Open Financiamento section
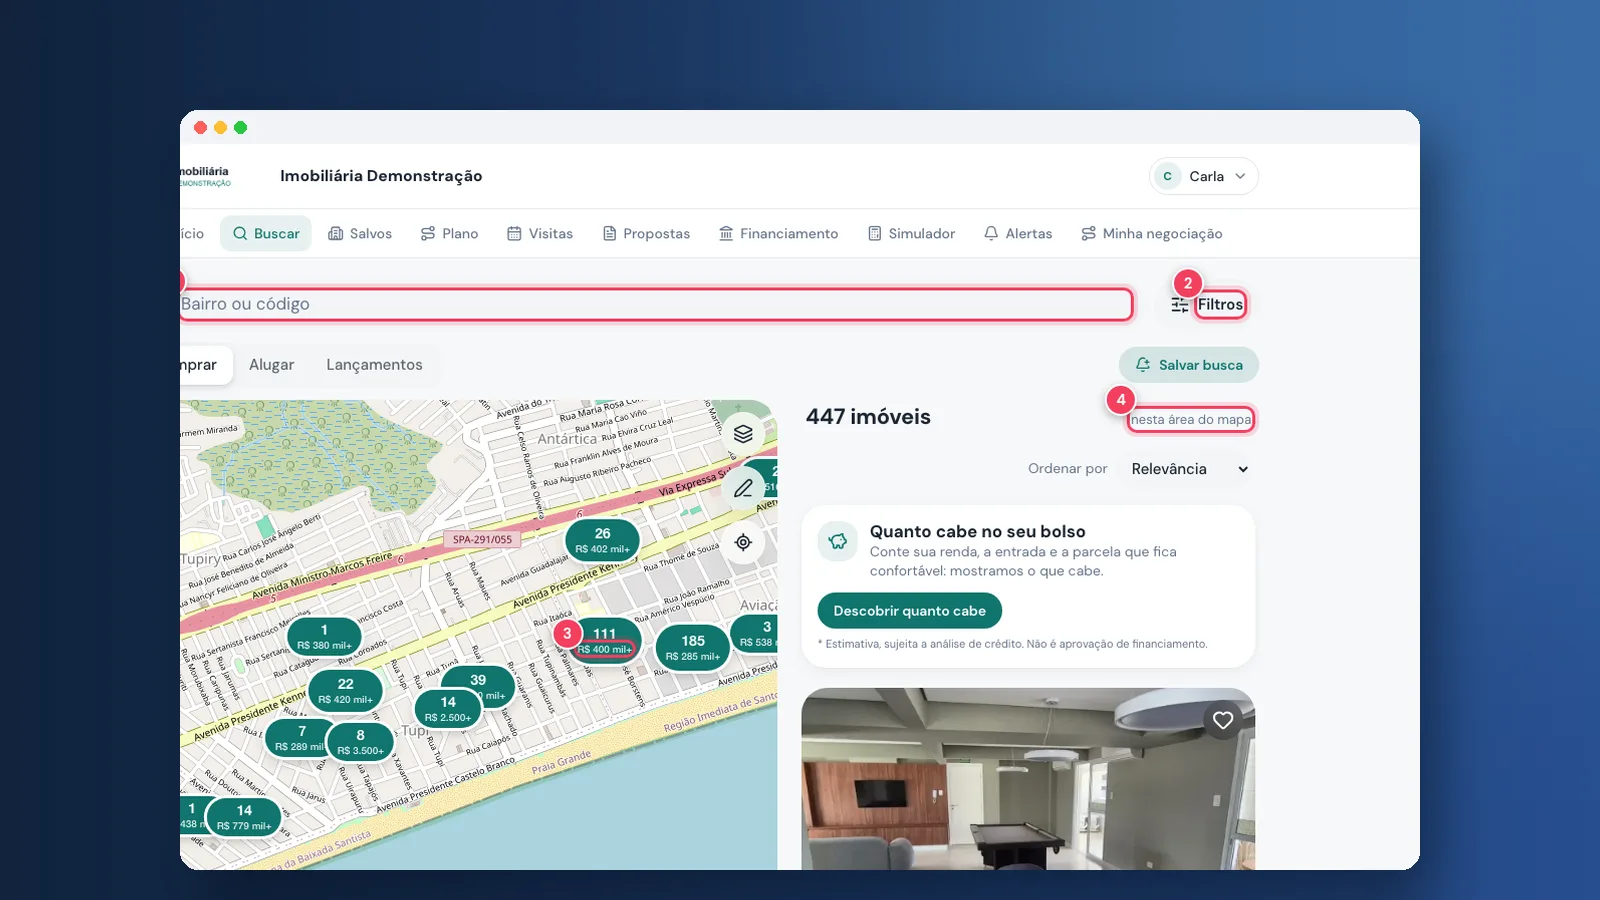Screen dimensions: 1600x900 tap(779, 233)
